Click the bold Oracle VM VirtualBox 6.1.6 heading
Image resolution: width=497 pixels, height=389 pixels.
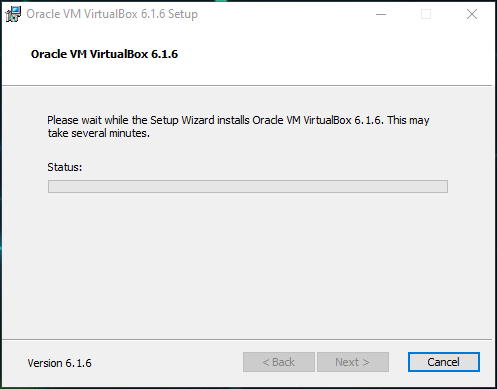[x=104, y=54]
